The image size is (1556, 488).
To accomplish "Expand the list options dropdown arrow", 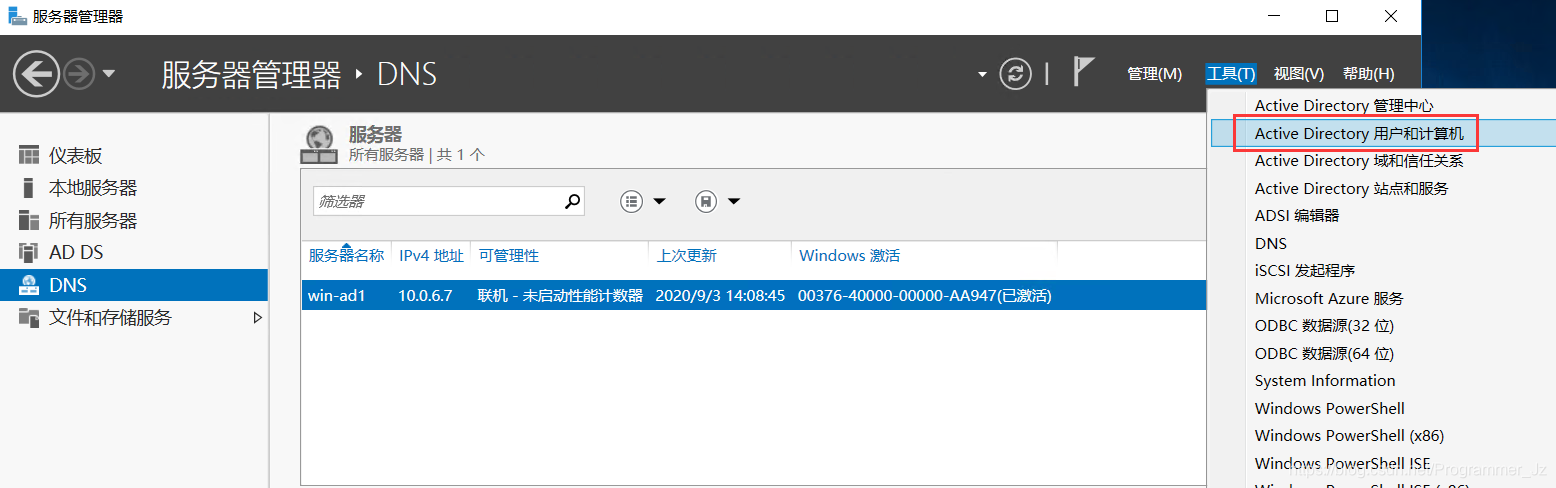I will (659, 201).
